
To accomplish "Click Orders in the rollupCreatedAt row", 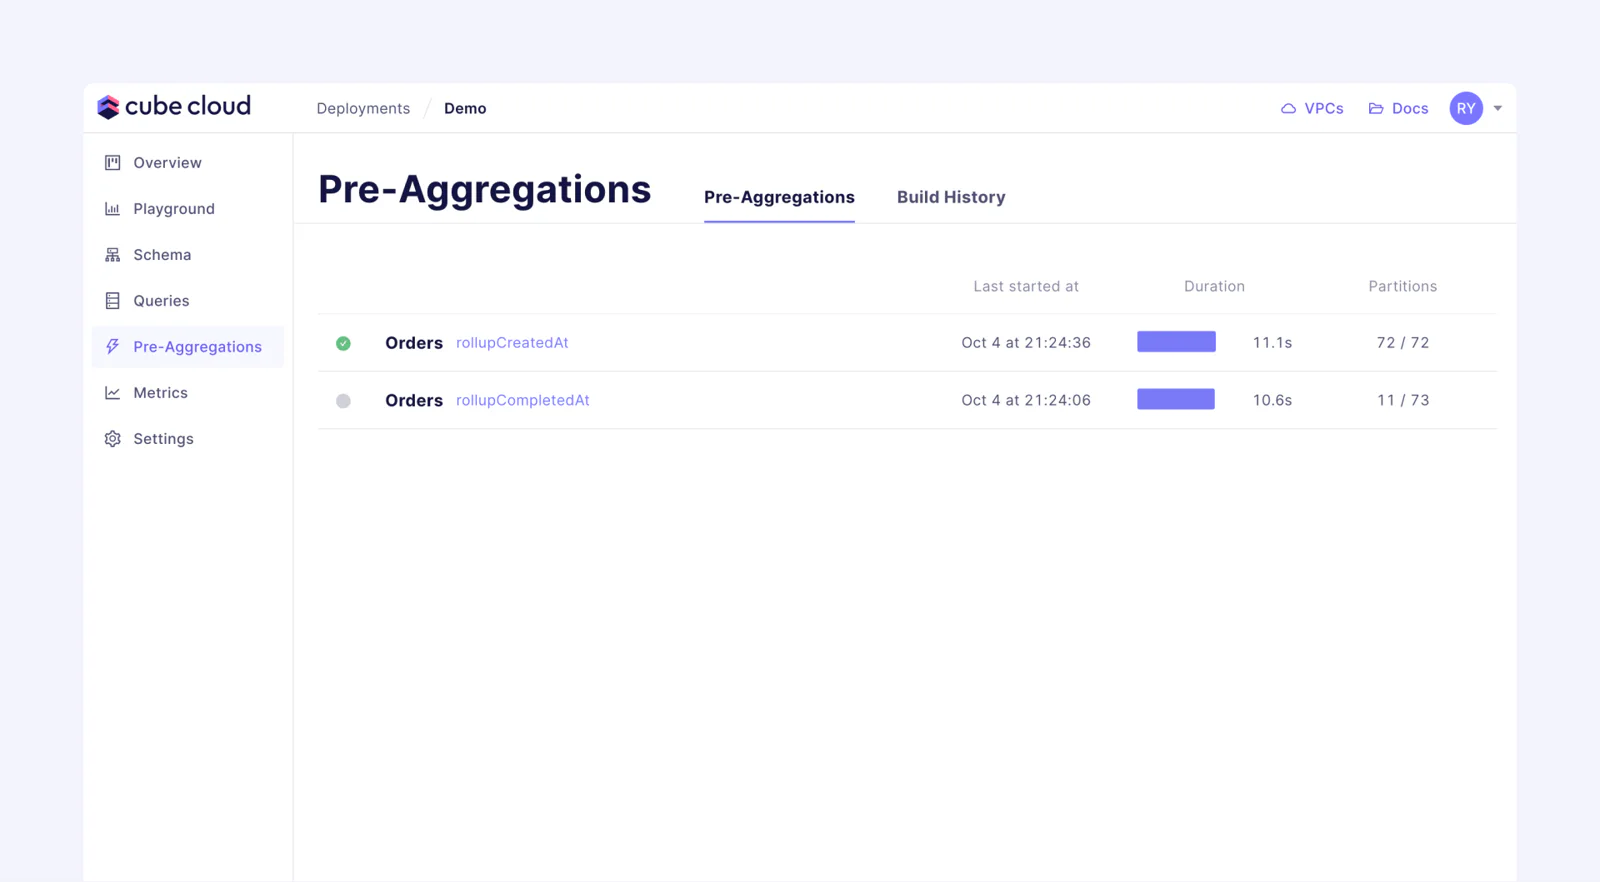I will (414, 342).
